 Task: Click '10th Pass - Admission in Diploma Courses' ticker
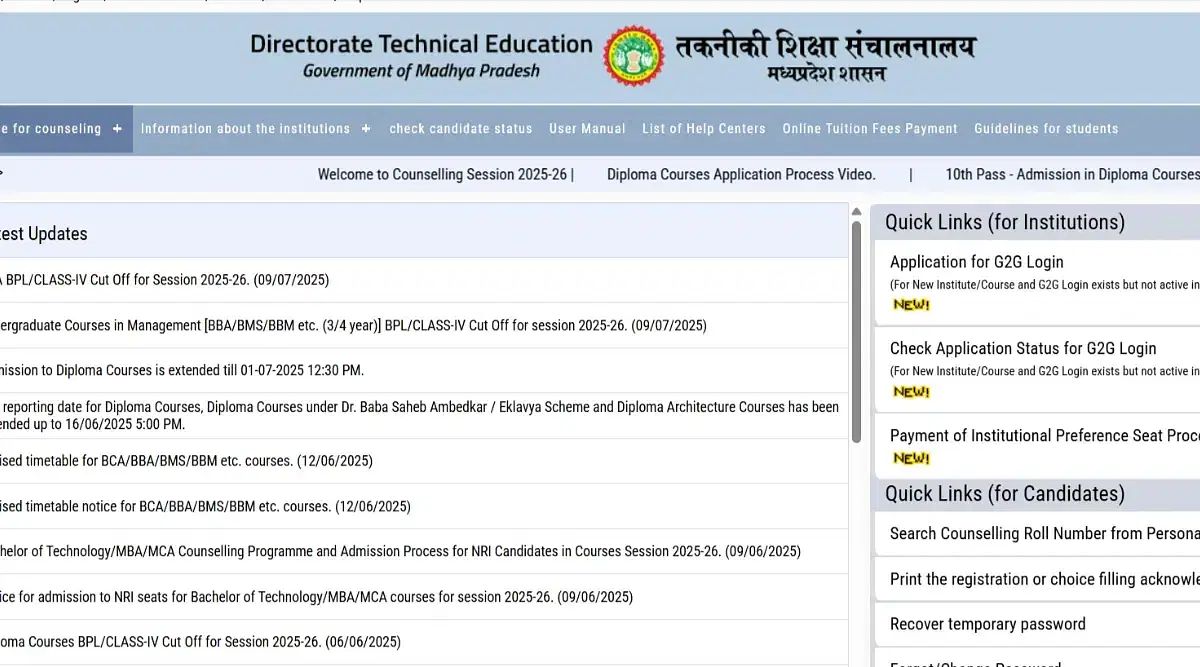pos(1072,174)
